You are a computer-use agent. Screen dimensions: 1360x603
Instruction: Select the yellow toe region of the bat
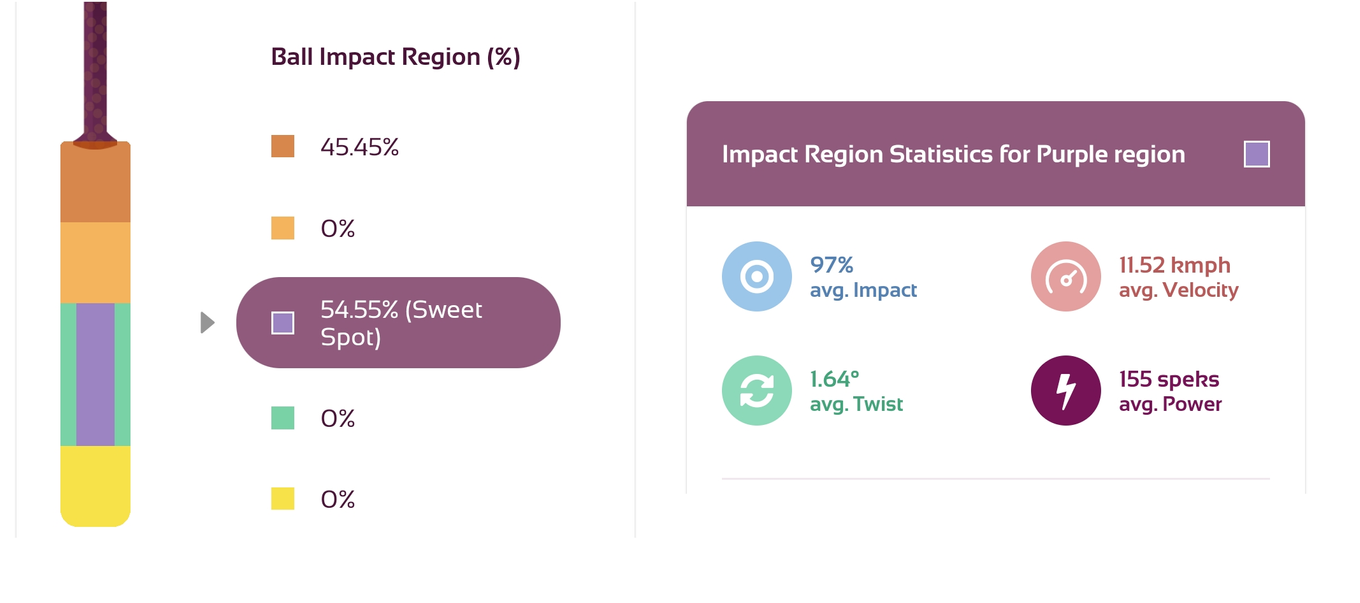(x=95, y=486)
